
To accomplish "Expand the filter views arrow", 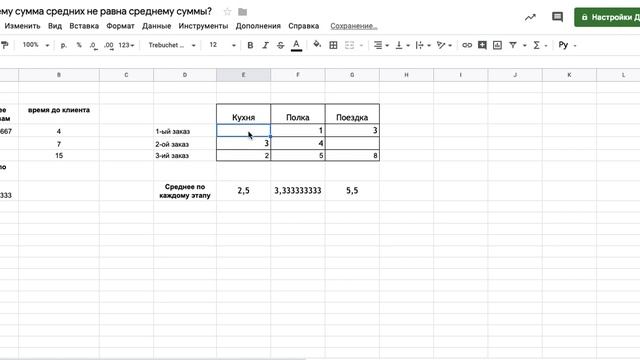I will pyautogui.click(x=524, y=45).
